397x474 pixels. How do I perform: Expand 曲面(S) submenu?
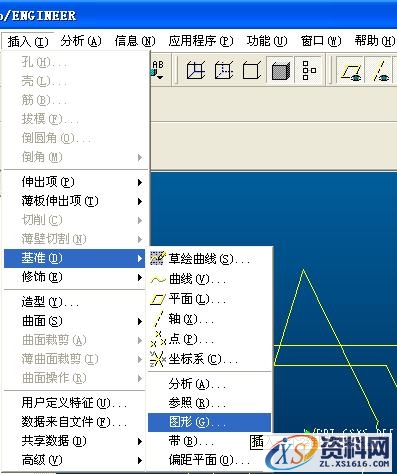75,321
